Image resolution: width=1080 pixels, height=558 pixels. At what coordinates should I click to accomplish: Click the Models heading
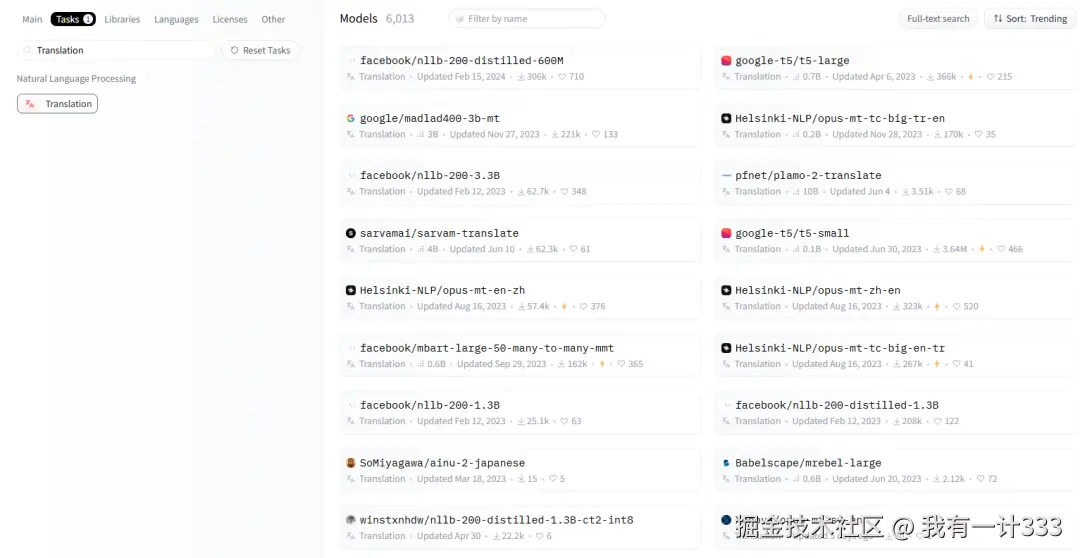coord(359,19)
